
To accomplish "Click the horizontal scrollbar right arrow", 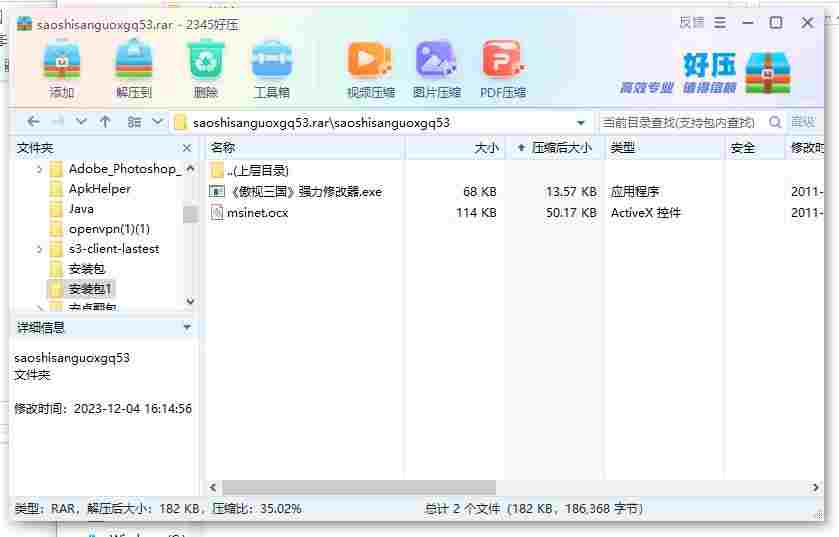I will click(815, 487).
